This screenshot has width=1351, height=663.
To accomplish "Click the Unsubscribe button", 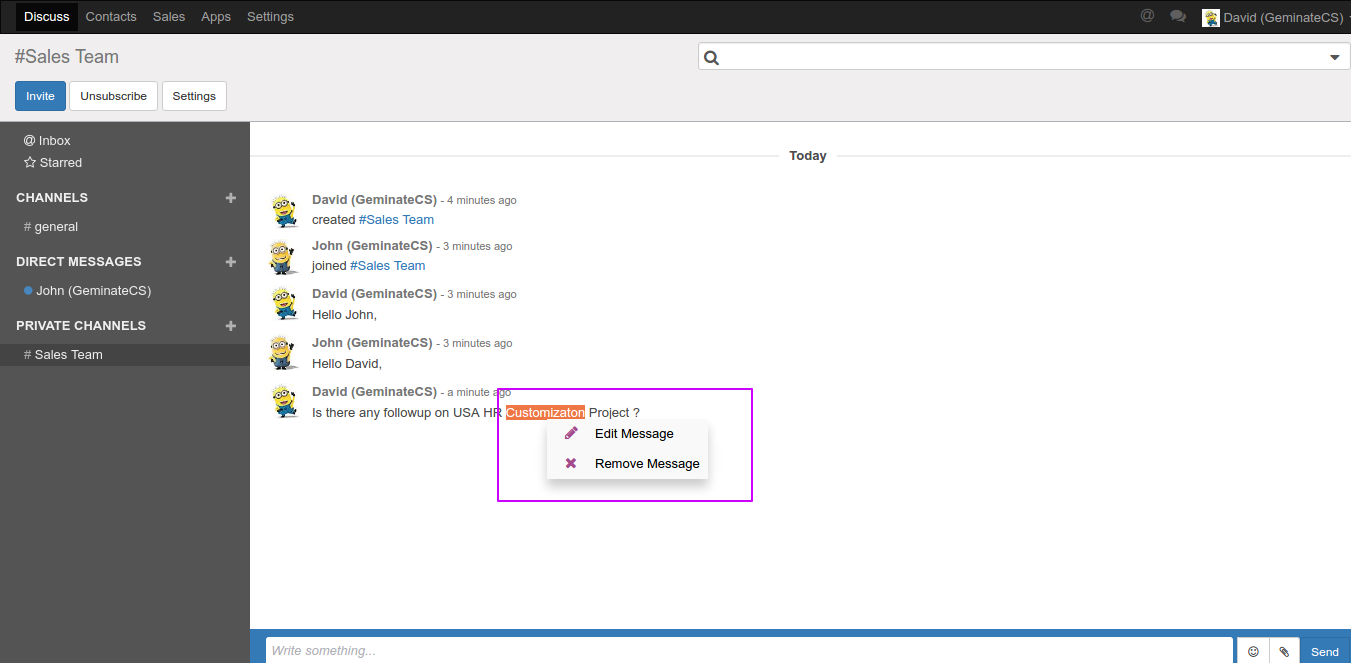I will click(114, 96).
